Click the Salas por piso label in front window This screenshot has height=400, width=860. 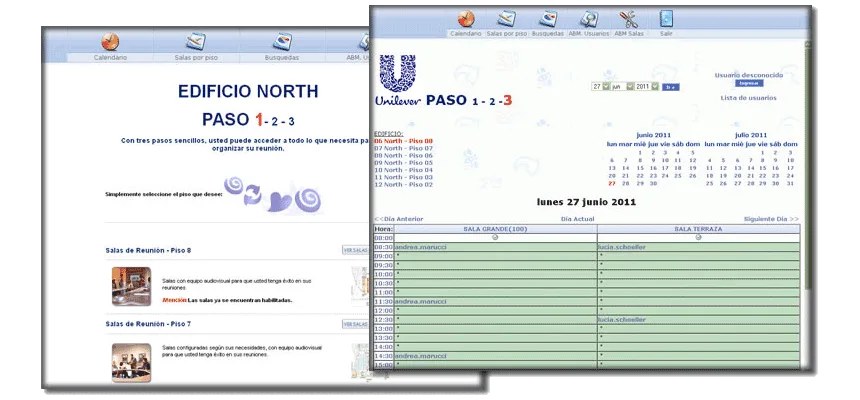pyautogui.click(x=507, y=33)
